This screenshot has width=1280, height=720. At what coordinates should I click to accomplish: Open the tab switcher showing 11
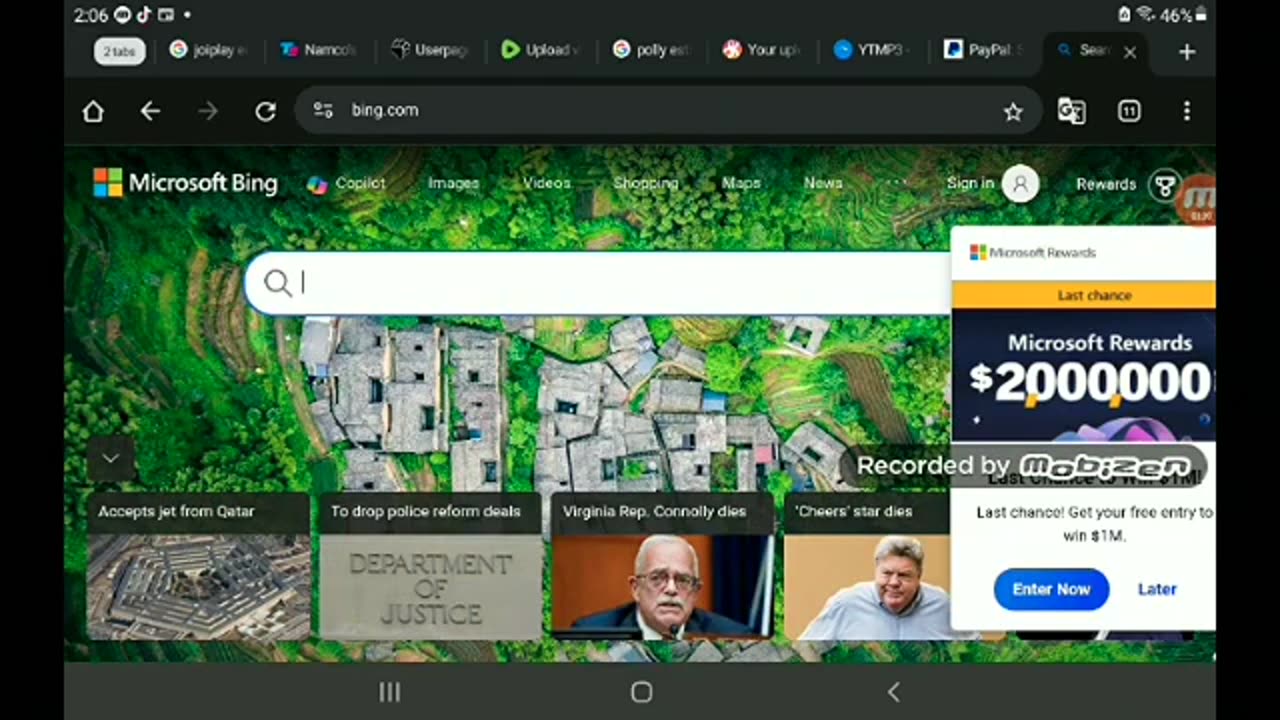tap(1129, 111)
